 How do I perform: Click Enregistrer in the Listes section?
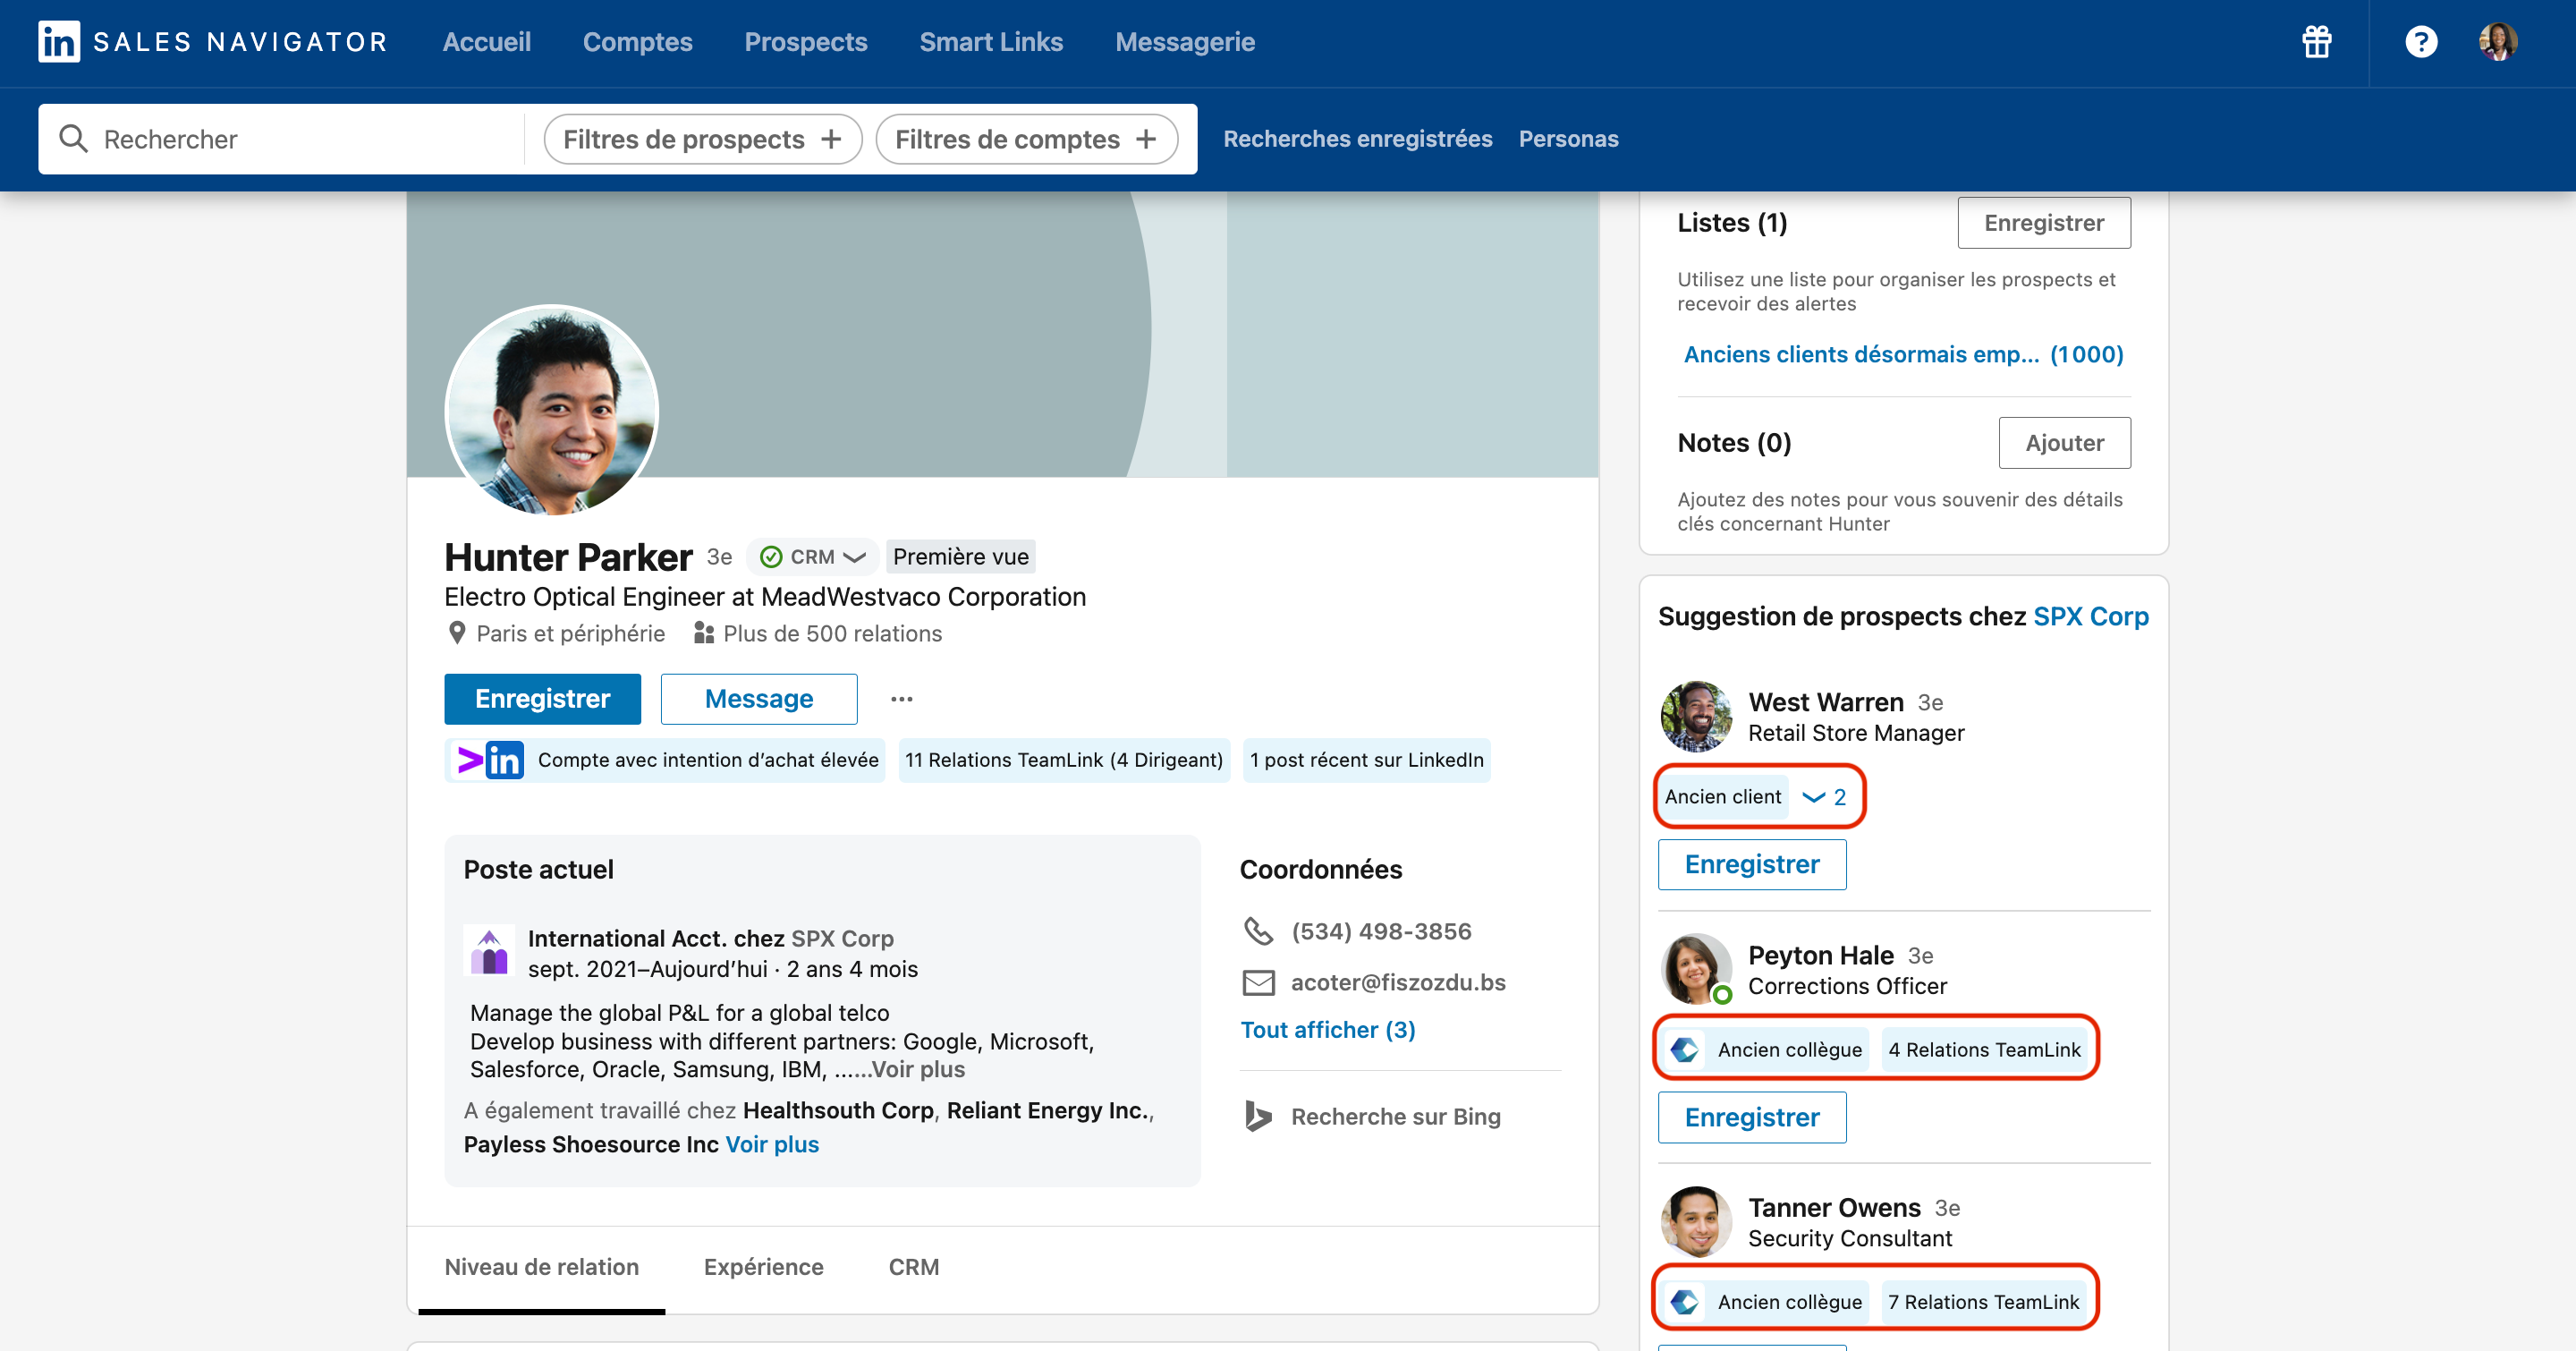tap(2043, 223)
